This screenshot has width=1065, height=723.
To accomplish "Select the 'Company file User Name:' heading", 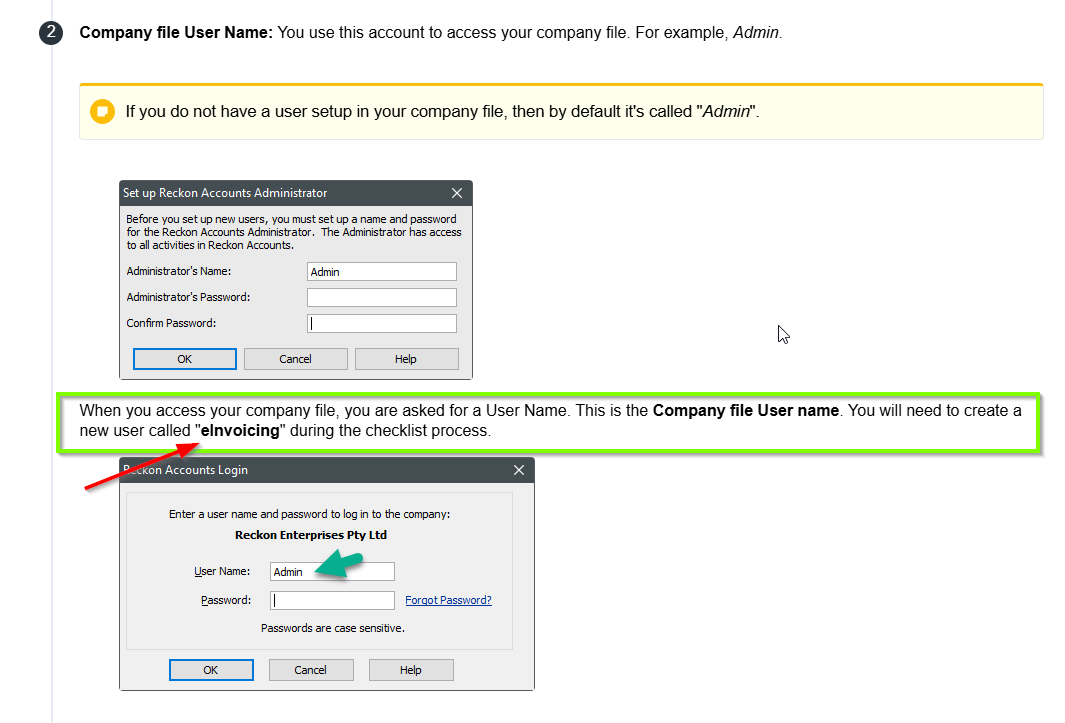I will point(176,33).
